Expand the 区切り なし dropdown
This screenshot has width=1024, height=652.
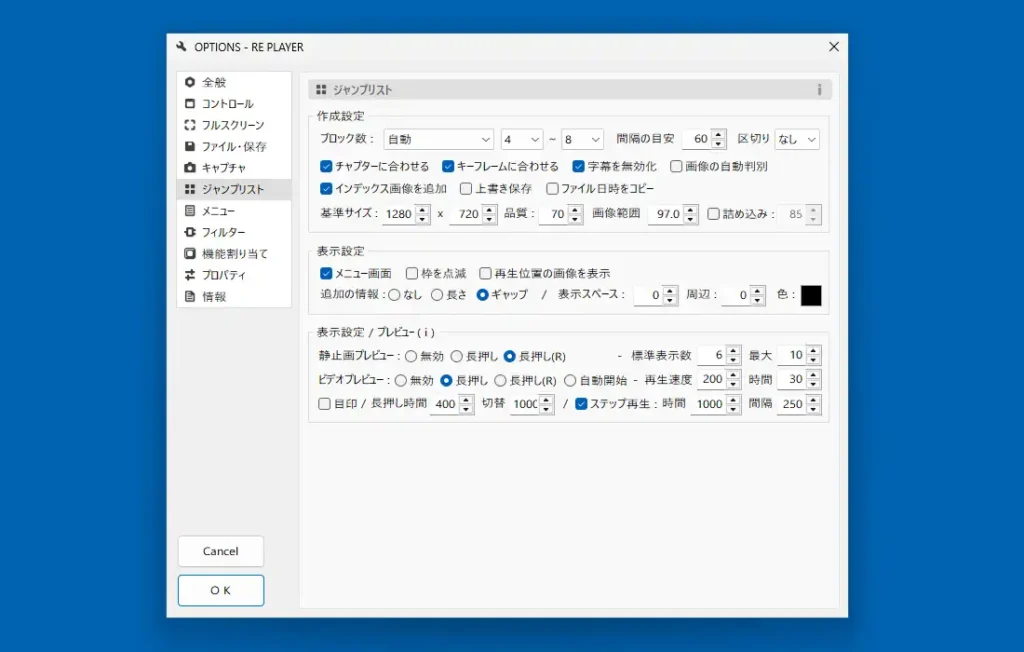(795, 139)
